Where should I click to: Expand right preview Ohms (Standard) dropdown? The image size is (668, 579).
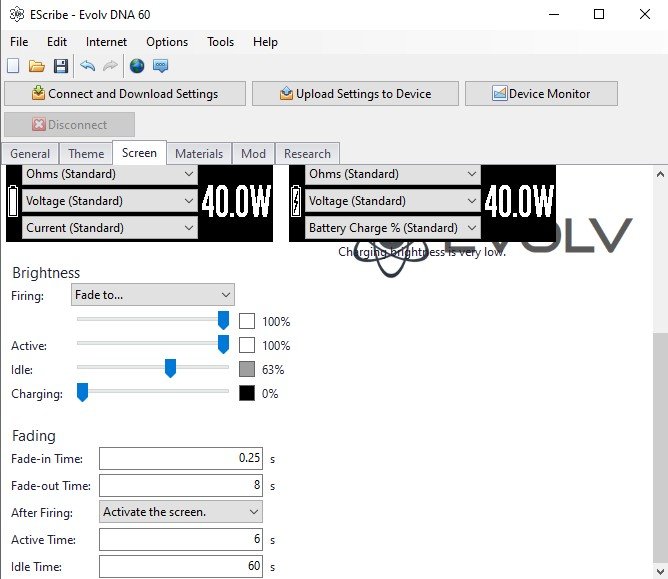tap(393, 174)
